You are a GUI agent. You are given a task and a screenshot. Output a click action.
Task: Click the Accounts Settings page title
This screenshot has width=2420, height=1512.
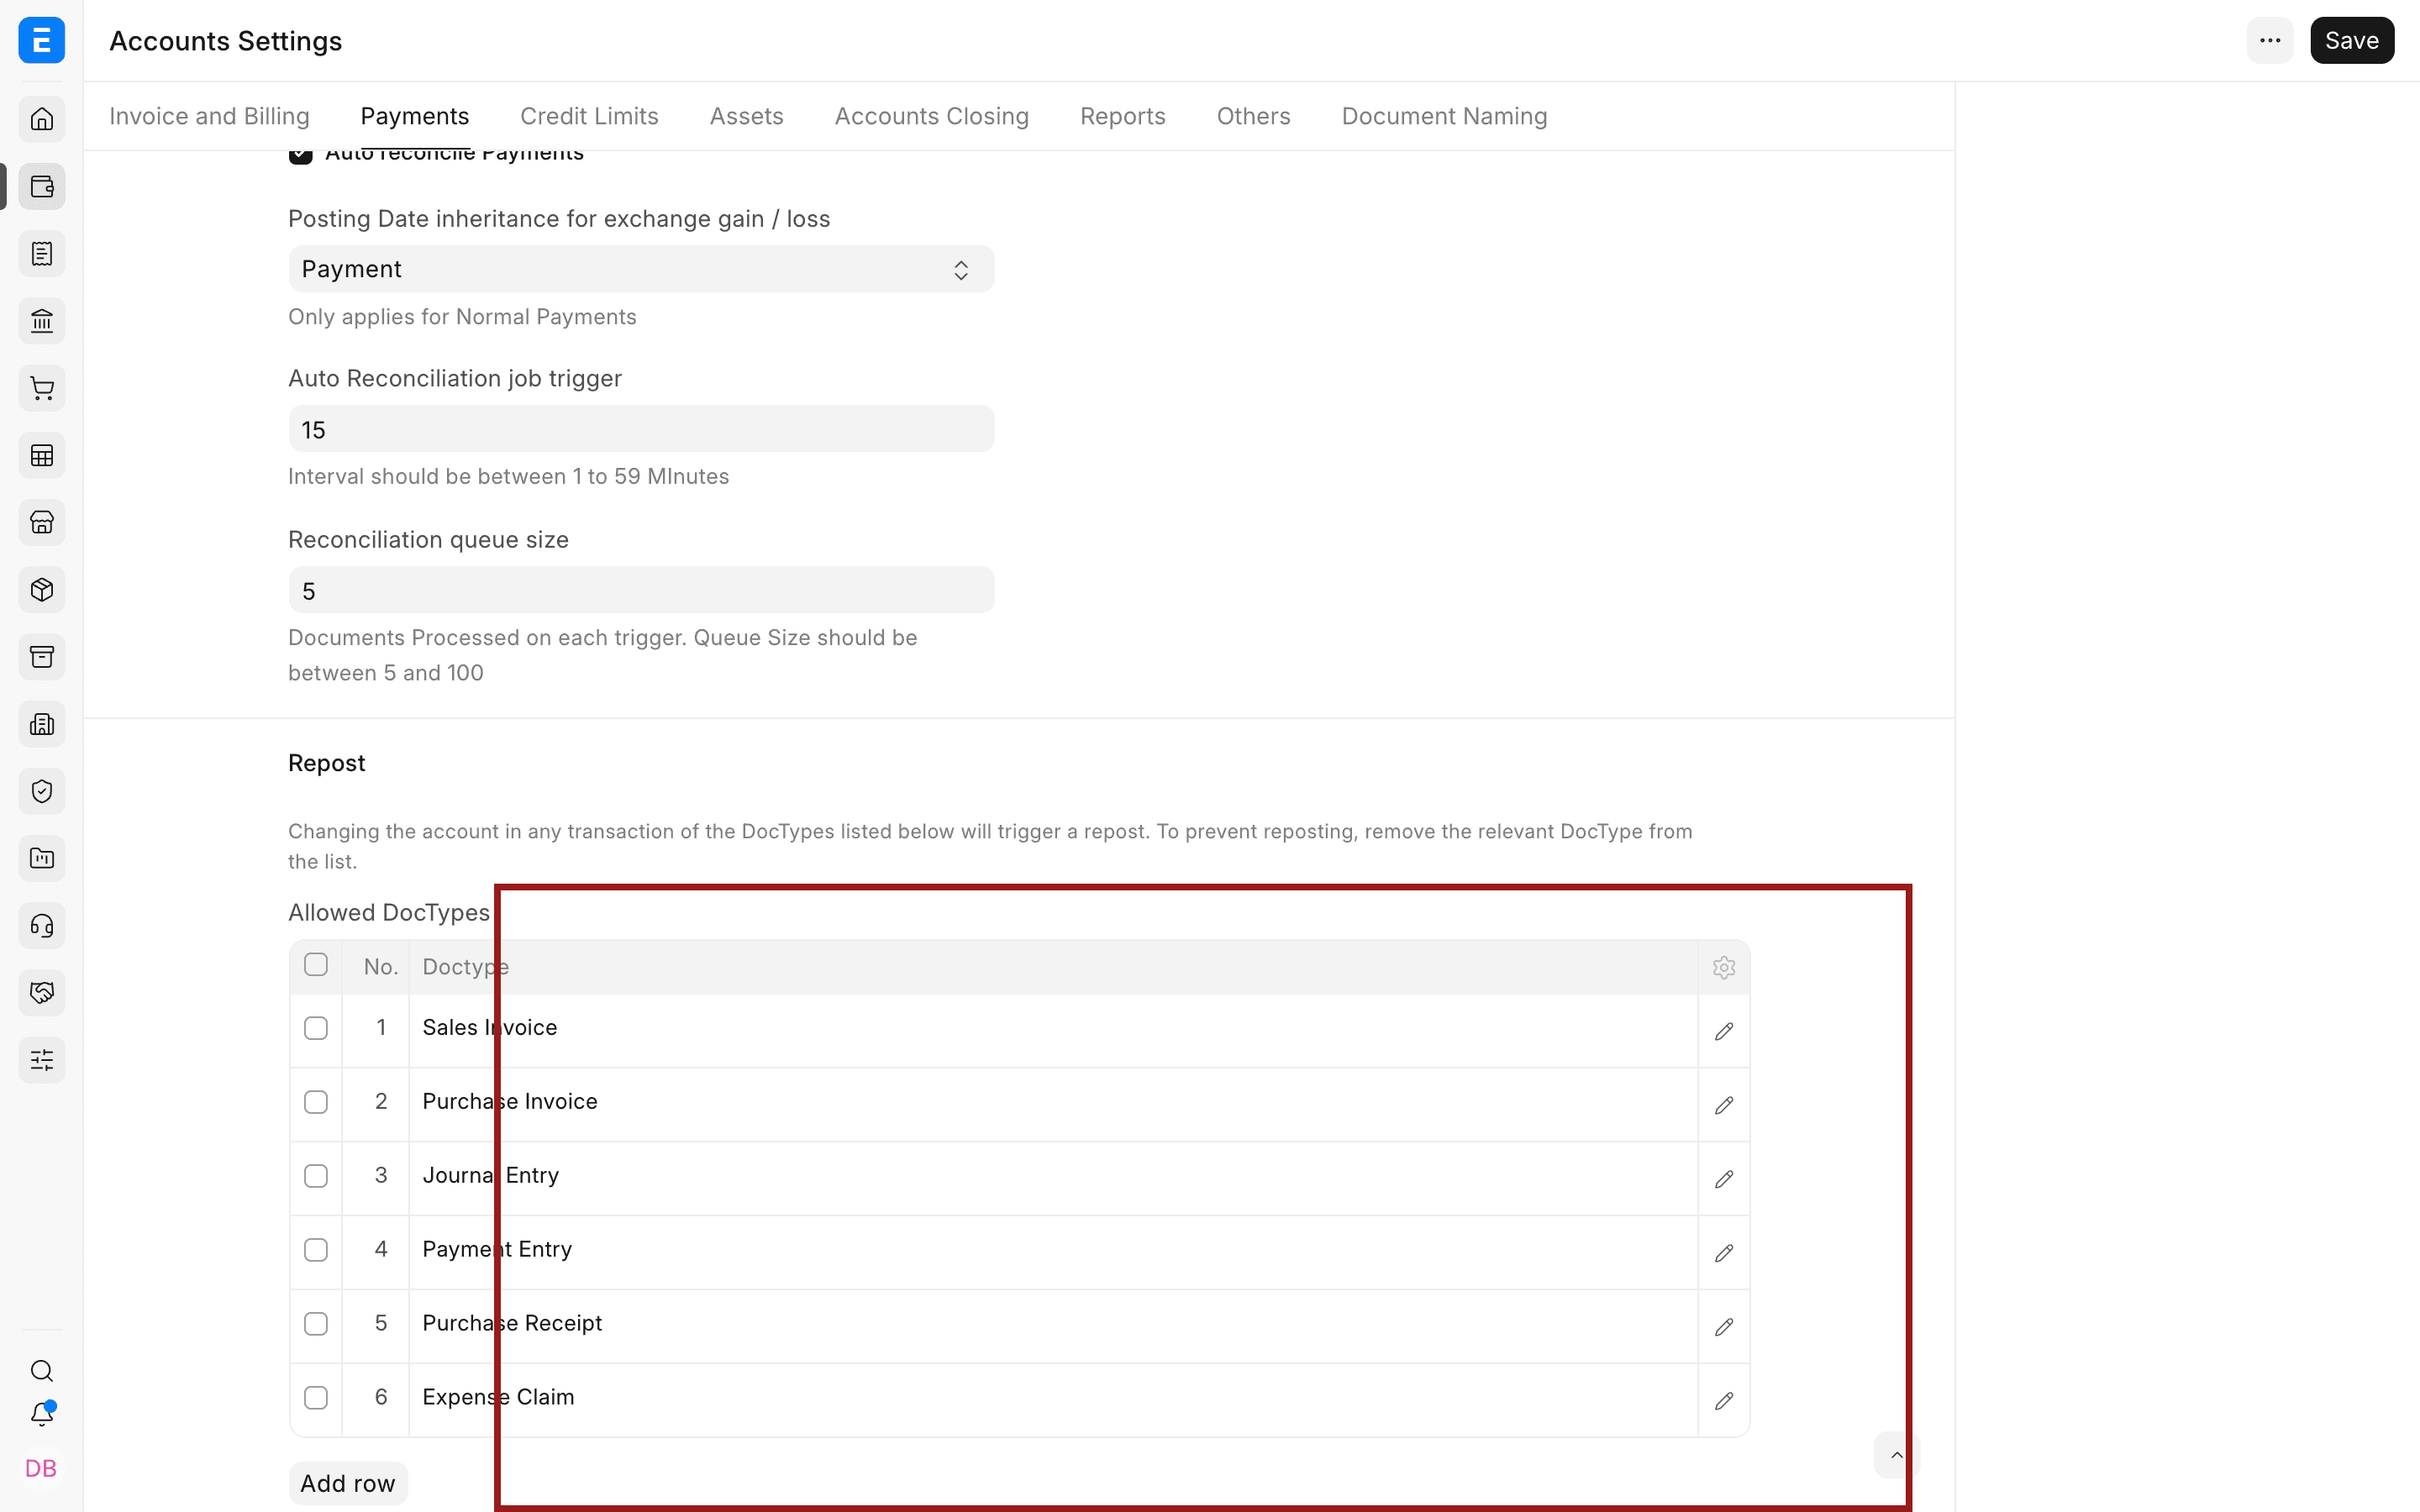coord(226,41)
